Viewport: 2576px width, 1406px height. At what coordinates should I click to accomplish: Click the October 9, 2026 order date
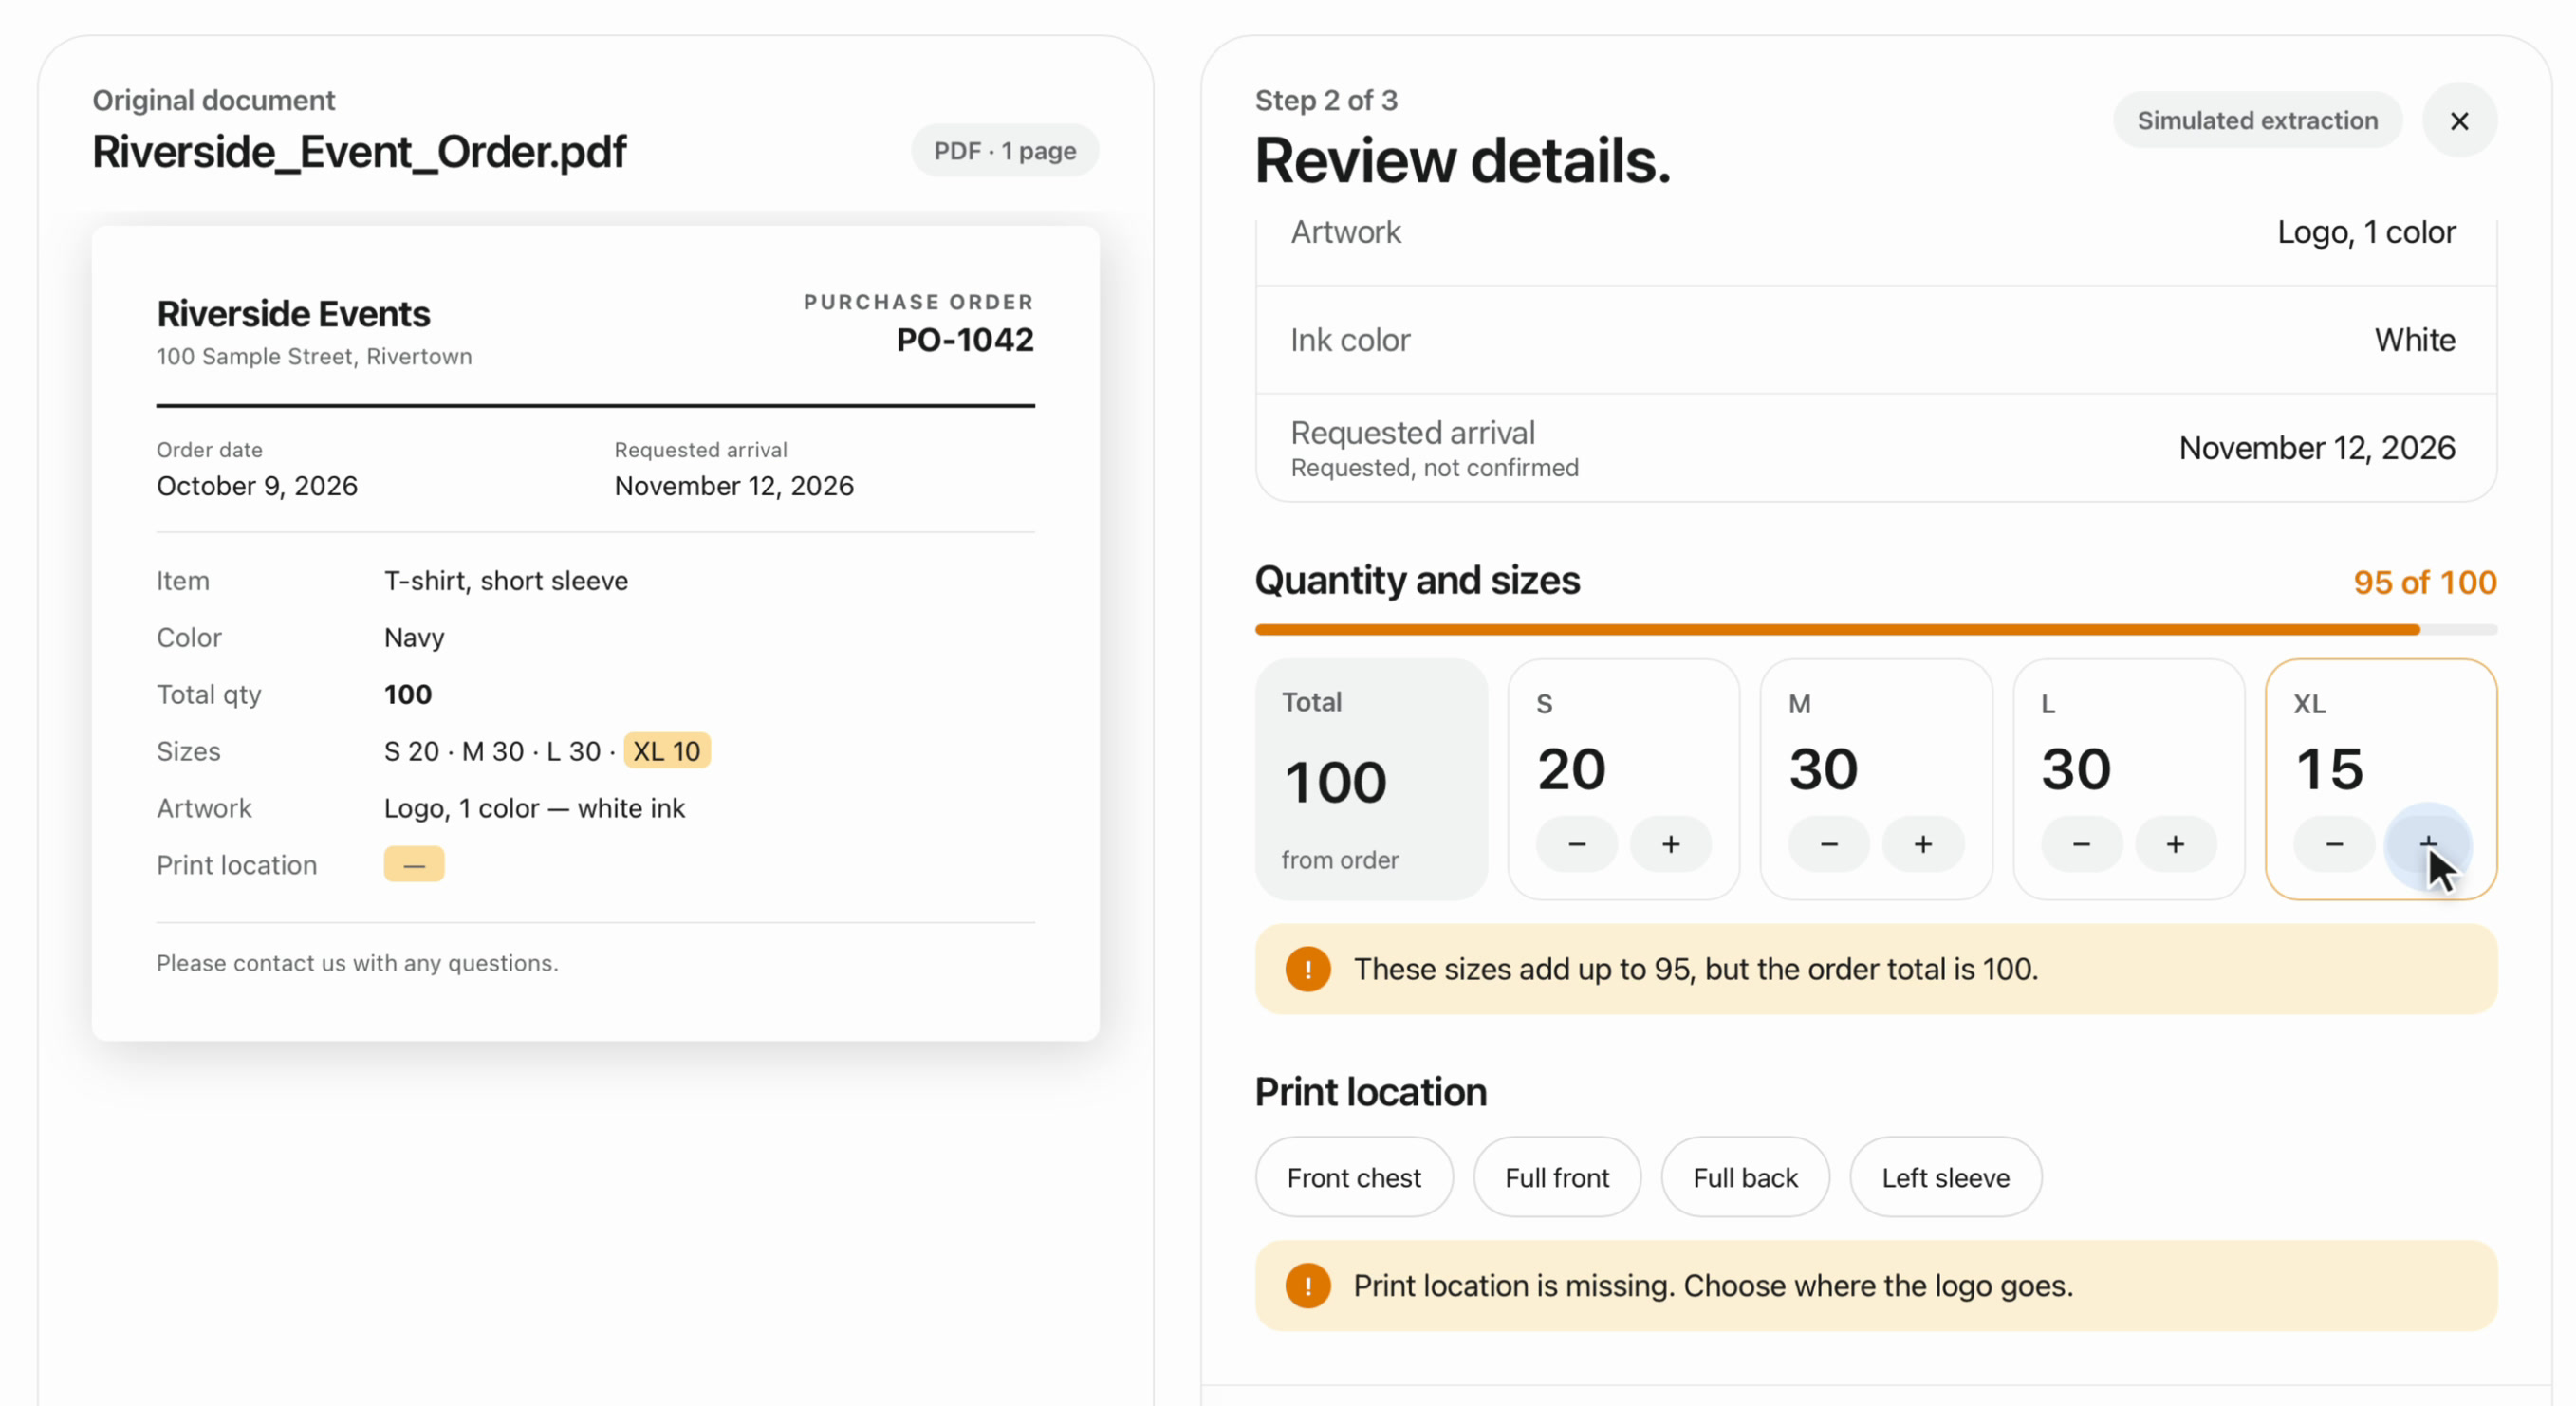(x=257, y=486)
